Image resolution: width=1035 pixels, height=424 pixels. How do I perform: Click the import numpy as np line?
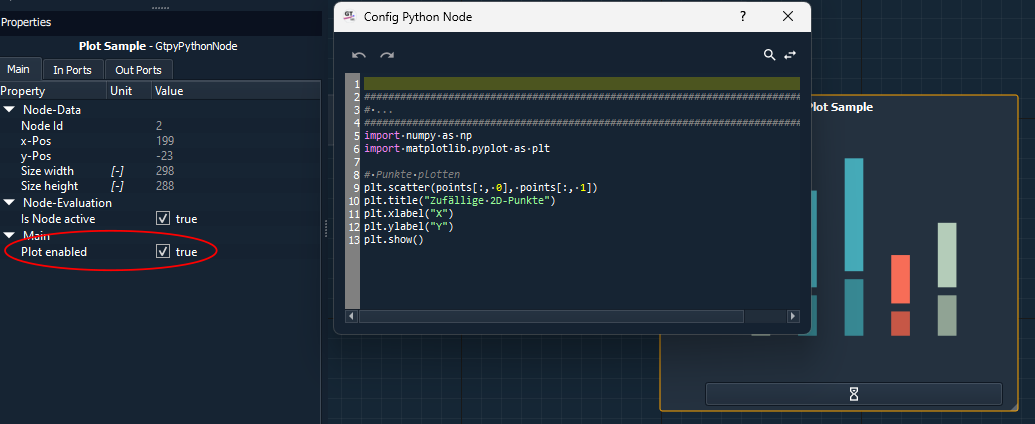pos(418,135)
